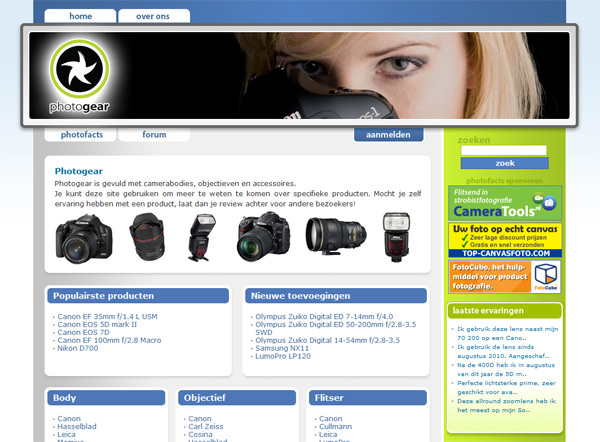600x442 pixels.
Task: Open Canon EOS 7D link
Action: (x=83, y=333)
